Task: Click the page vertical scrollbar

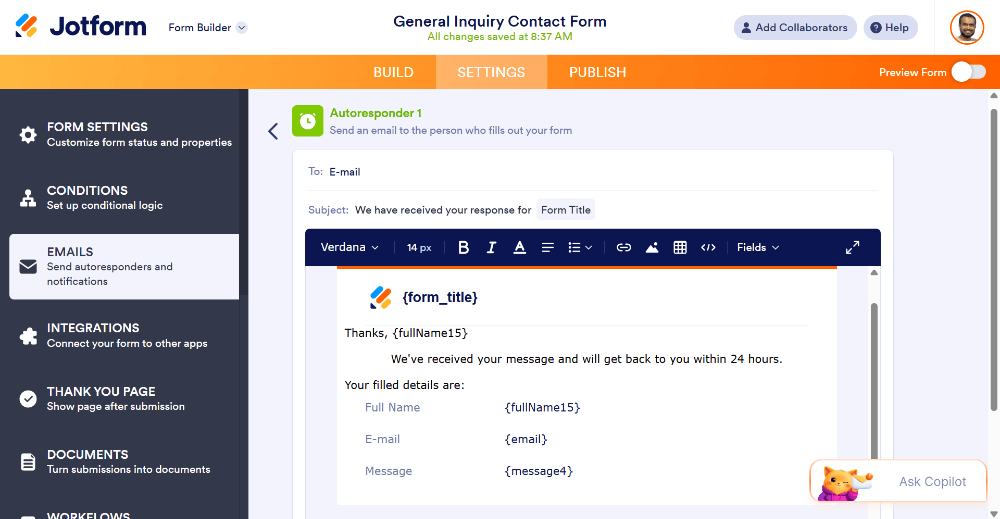Action: pos(994,258)
